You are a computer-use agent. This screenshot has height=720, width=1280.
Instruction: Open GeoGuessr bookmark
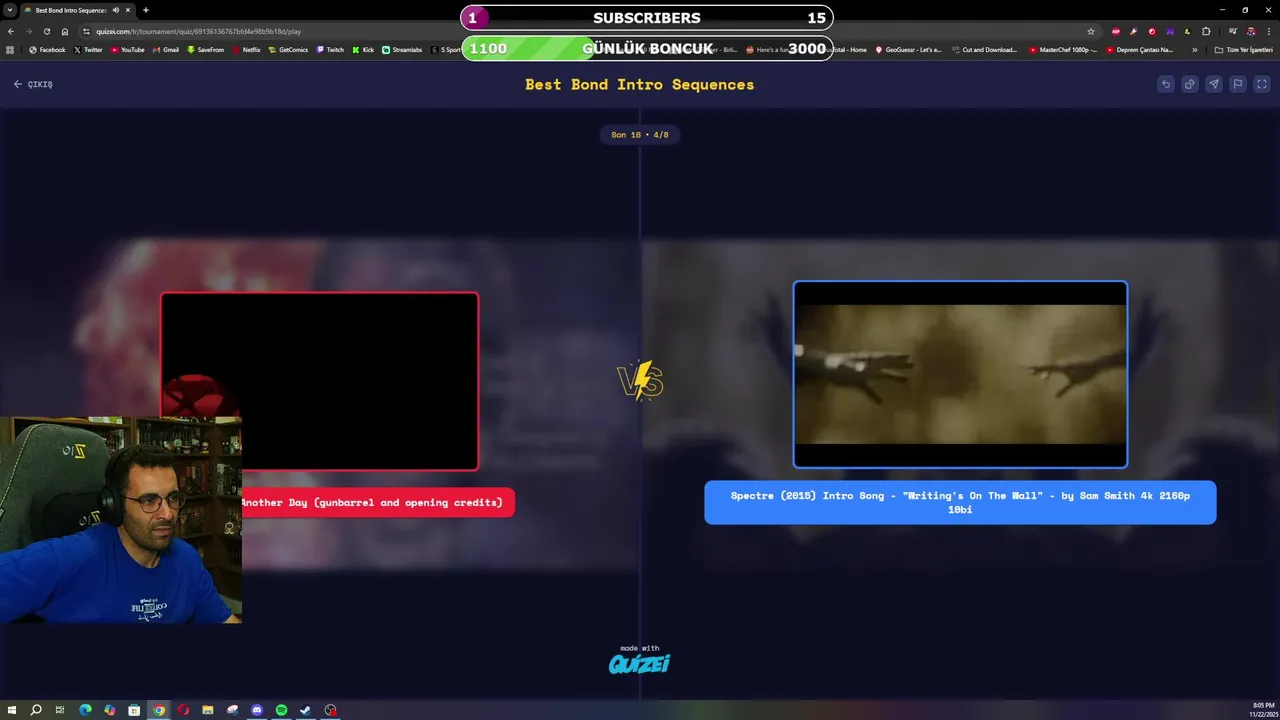[x=908, y=50]
